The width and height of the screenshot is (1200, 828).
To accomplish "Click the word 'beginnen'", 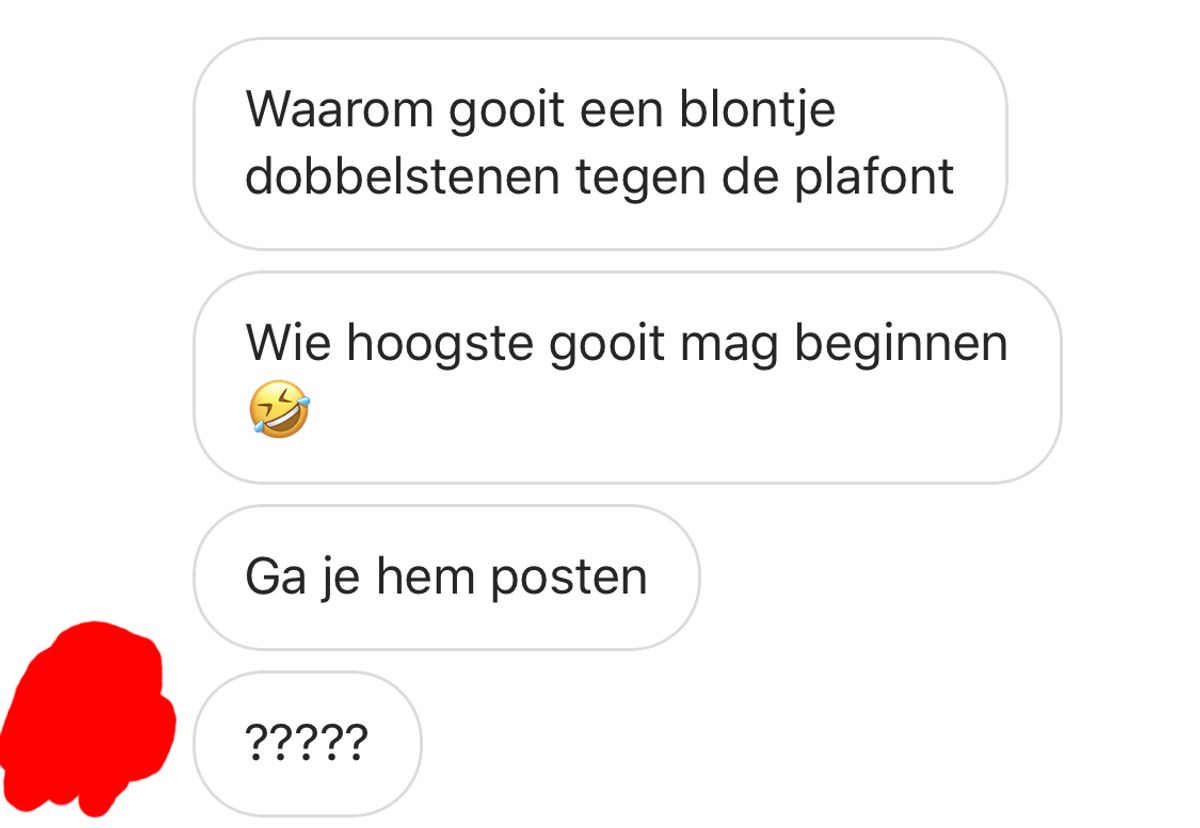I will [901, 345].
